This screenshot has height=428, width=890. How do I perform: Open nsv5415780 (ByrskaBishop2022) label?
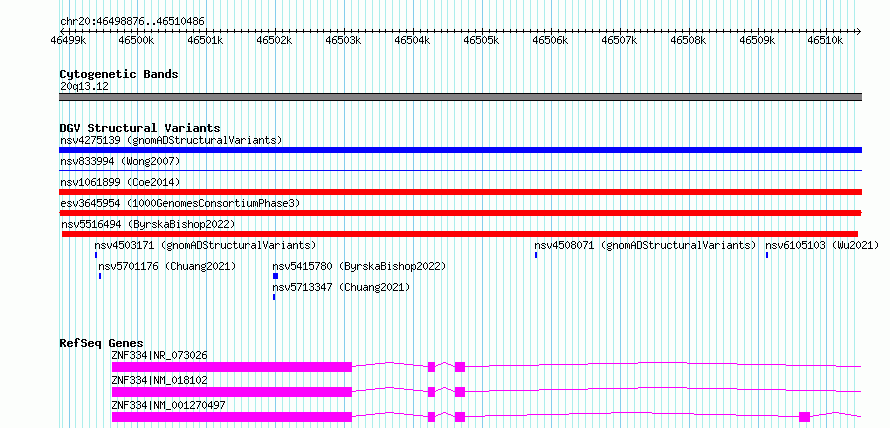tap(359, 266)
